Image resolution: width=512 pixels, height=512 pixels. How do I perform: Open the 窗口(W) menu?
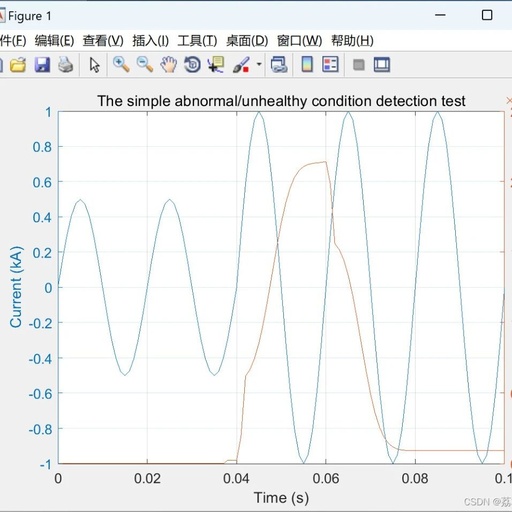pos(299,41)
